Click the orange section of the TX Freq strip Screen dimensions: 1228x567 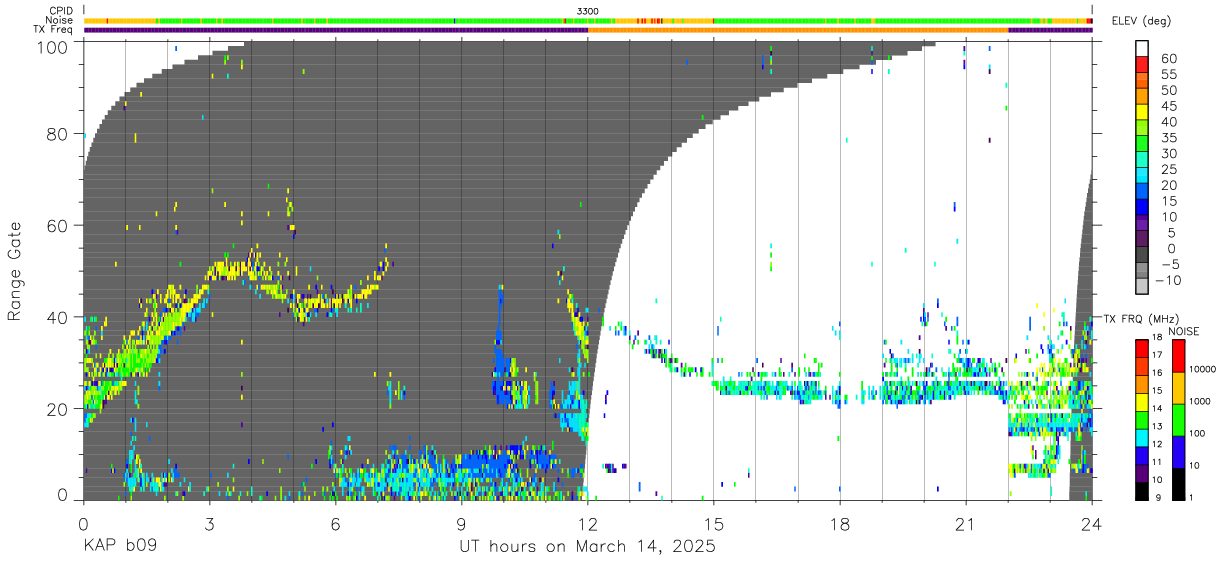point(798,30)
